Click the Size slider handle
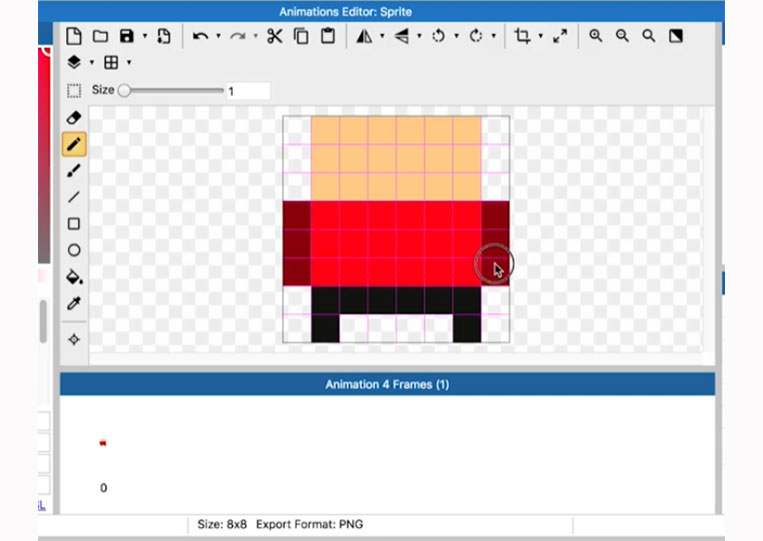 point(124,90)
